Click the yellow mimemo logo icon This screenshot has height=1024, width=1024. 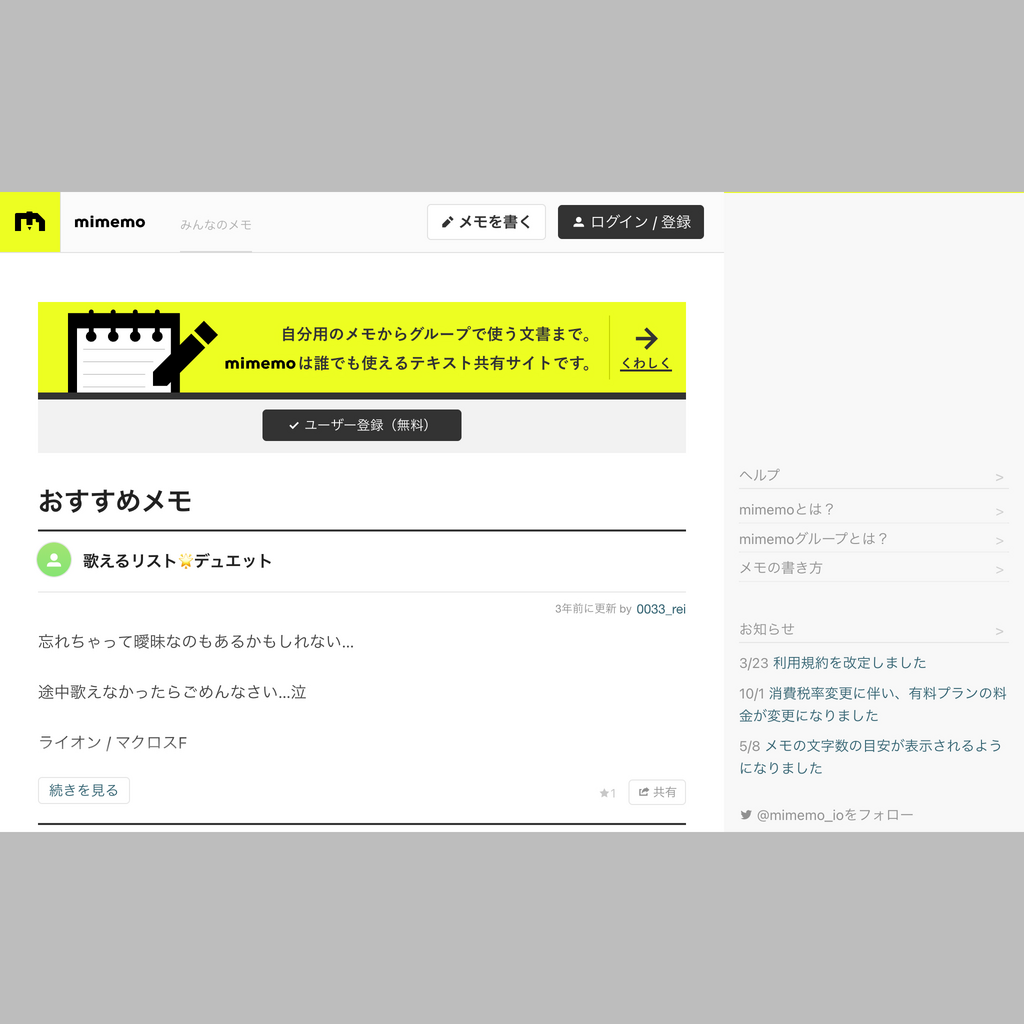click(30, 222)
